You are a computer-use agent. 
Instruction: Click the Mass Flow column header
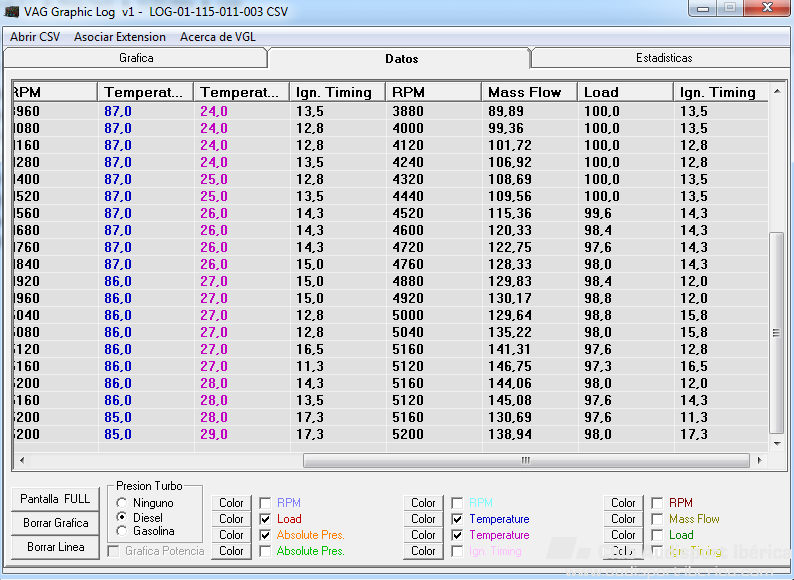529,92
